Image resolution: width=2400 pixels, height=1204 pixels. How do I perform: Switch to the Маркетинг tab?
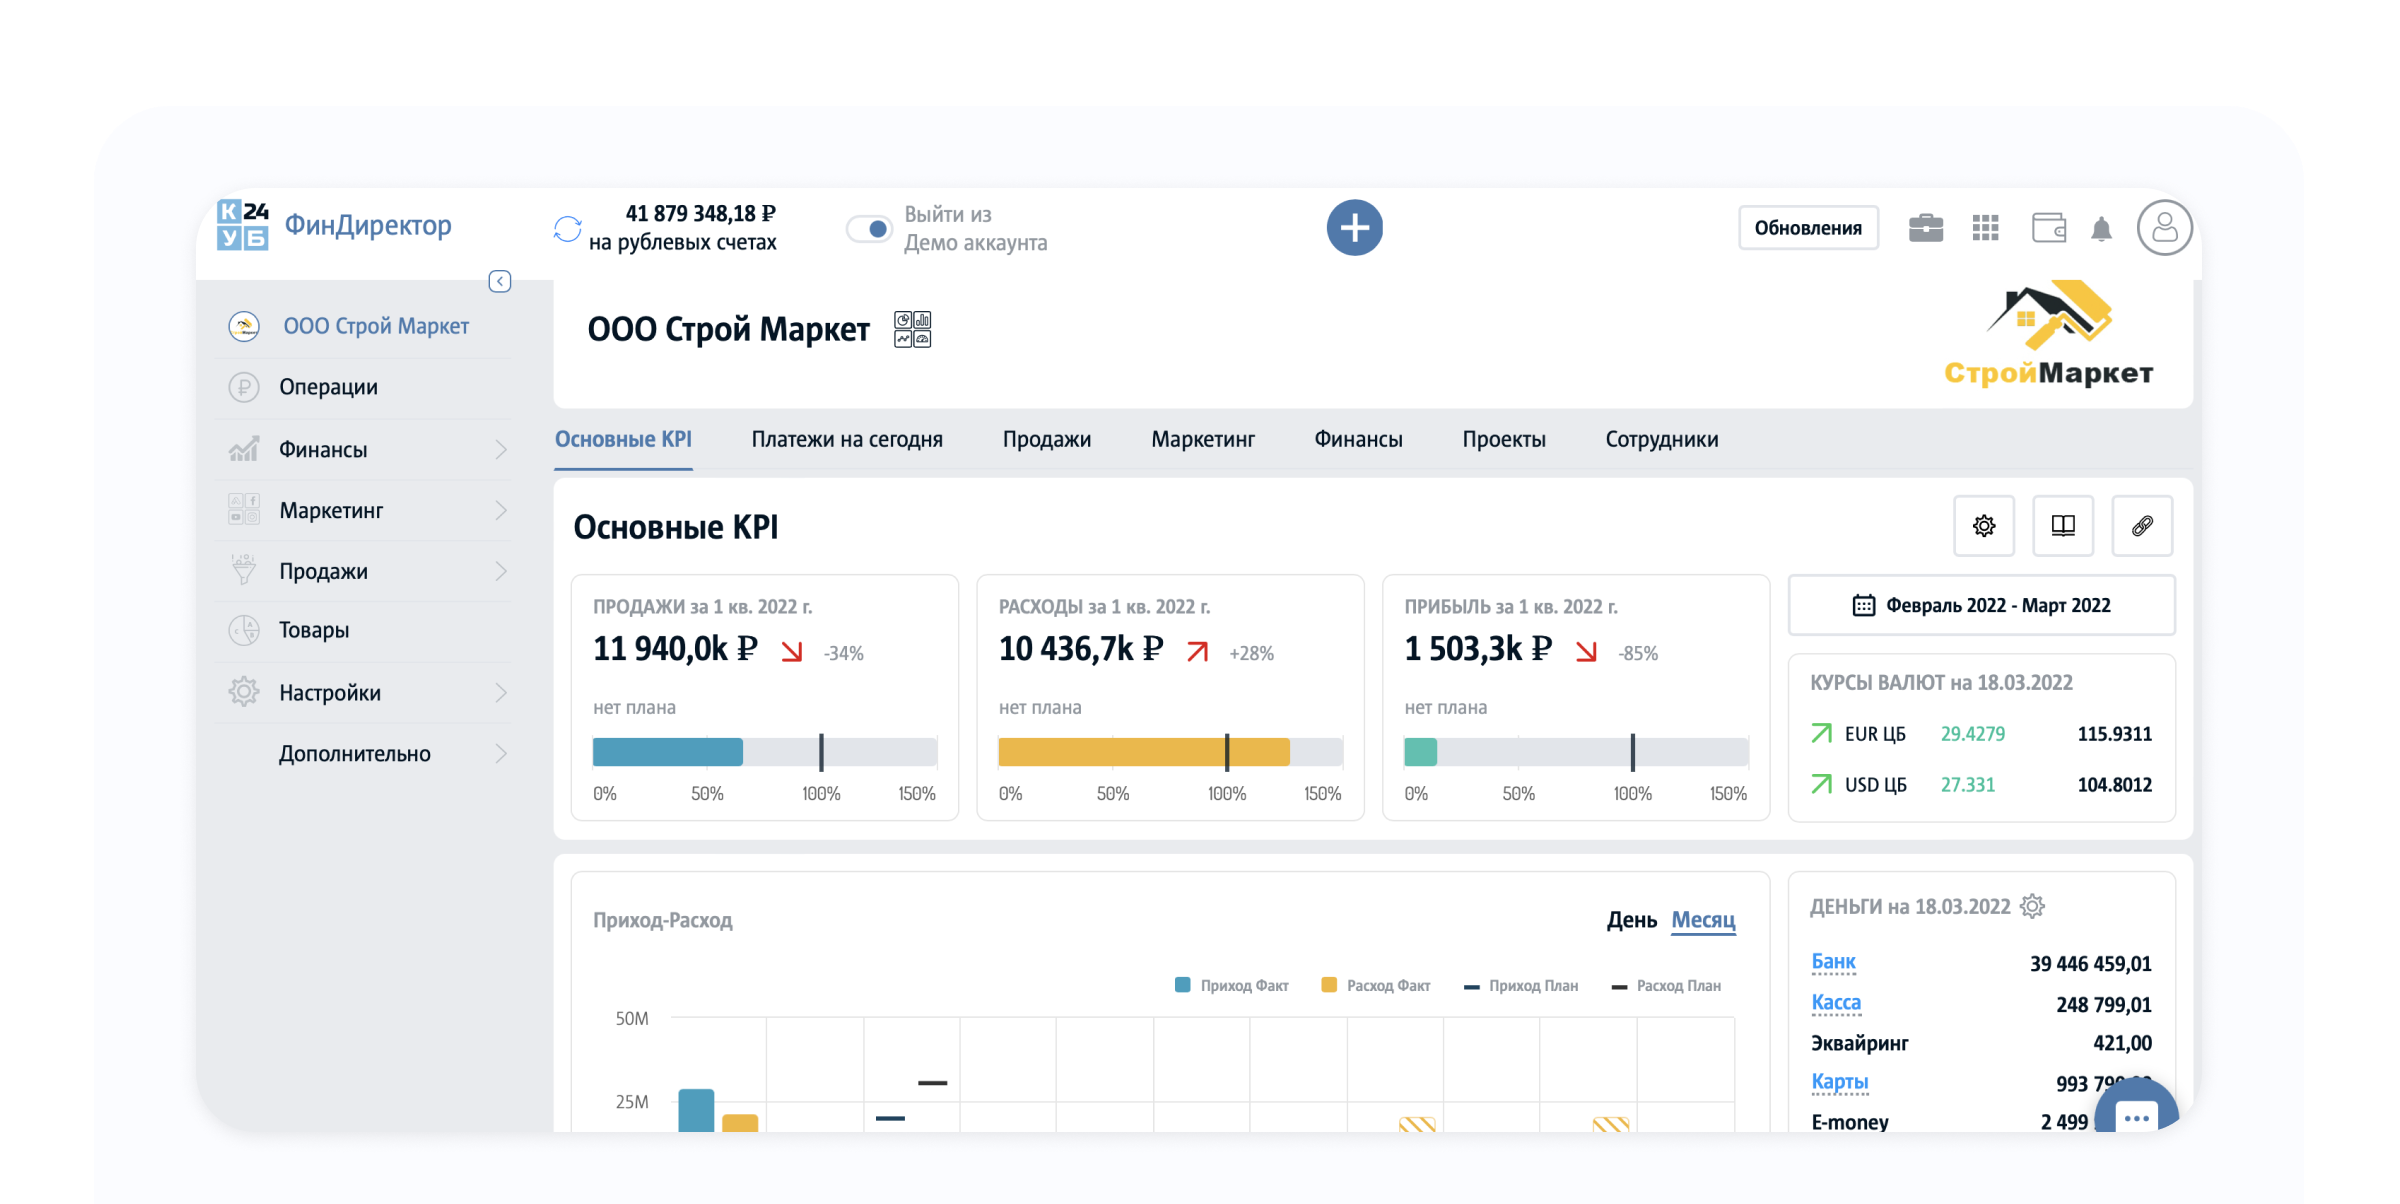pos(1202,439)
